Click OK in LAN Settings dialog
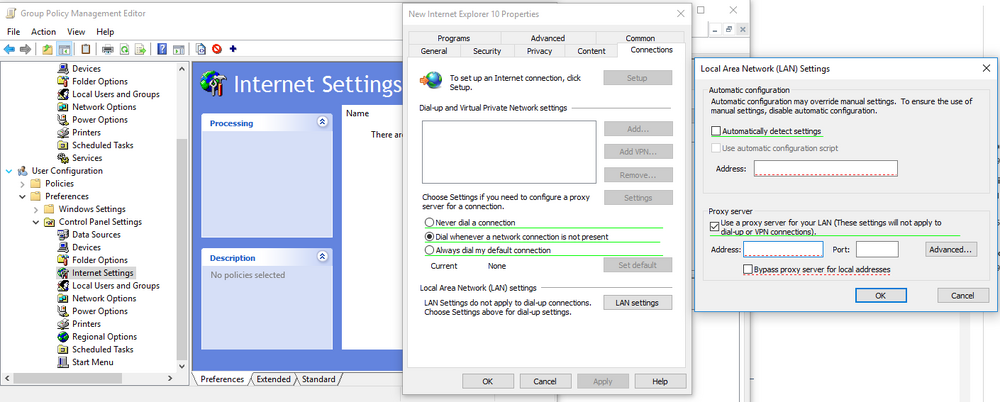The image size is (1000, 402). pyautogui.click(x=880, y=295)
